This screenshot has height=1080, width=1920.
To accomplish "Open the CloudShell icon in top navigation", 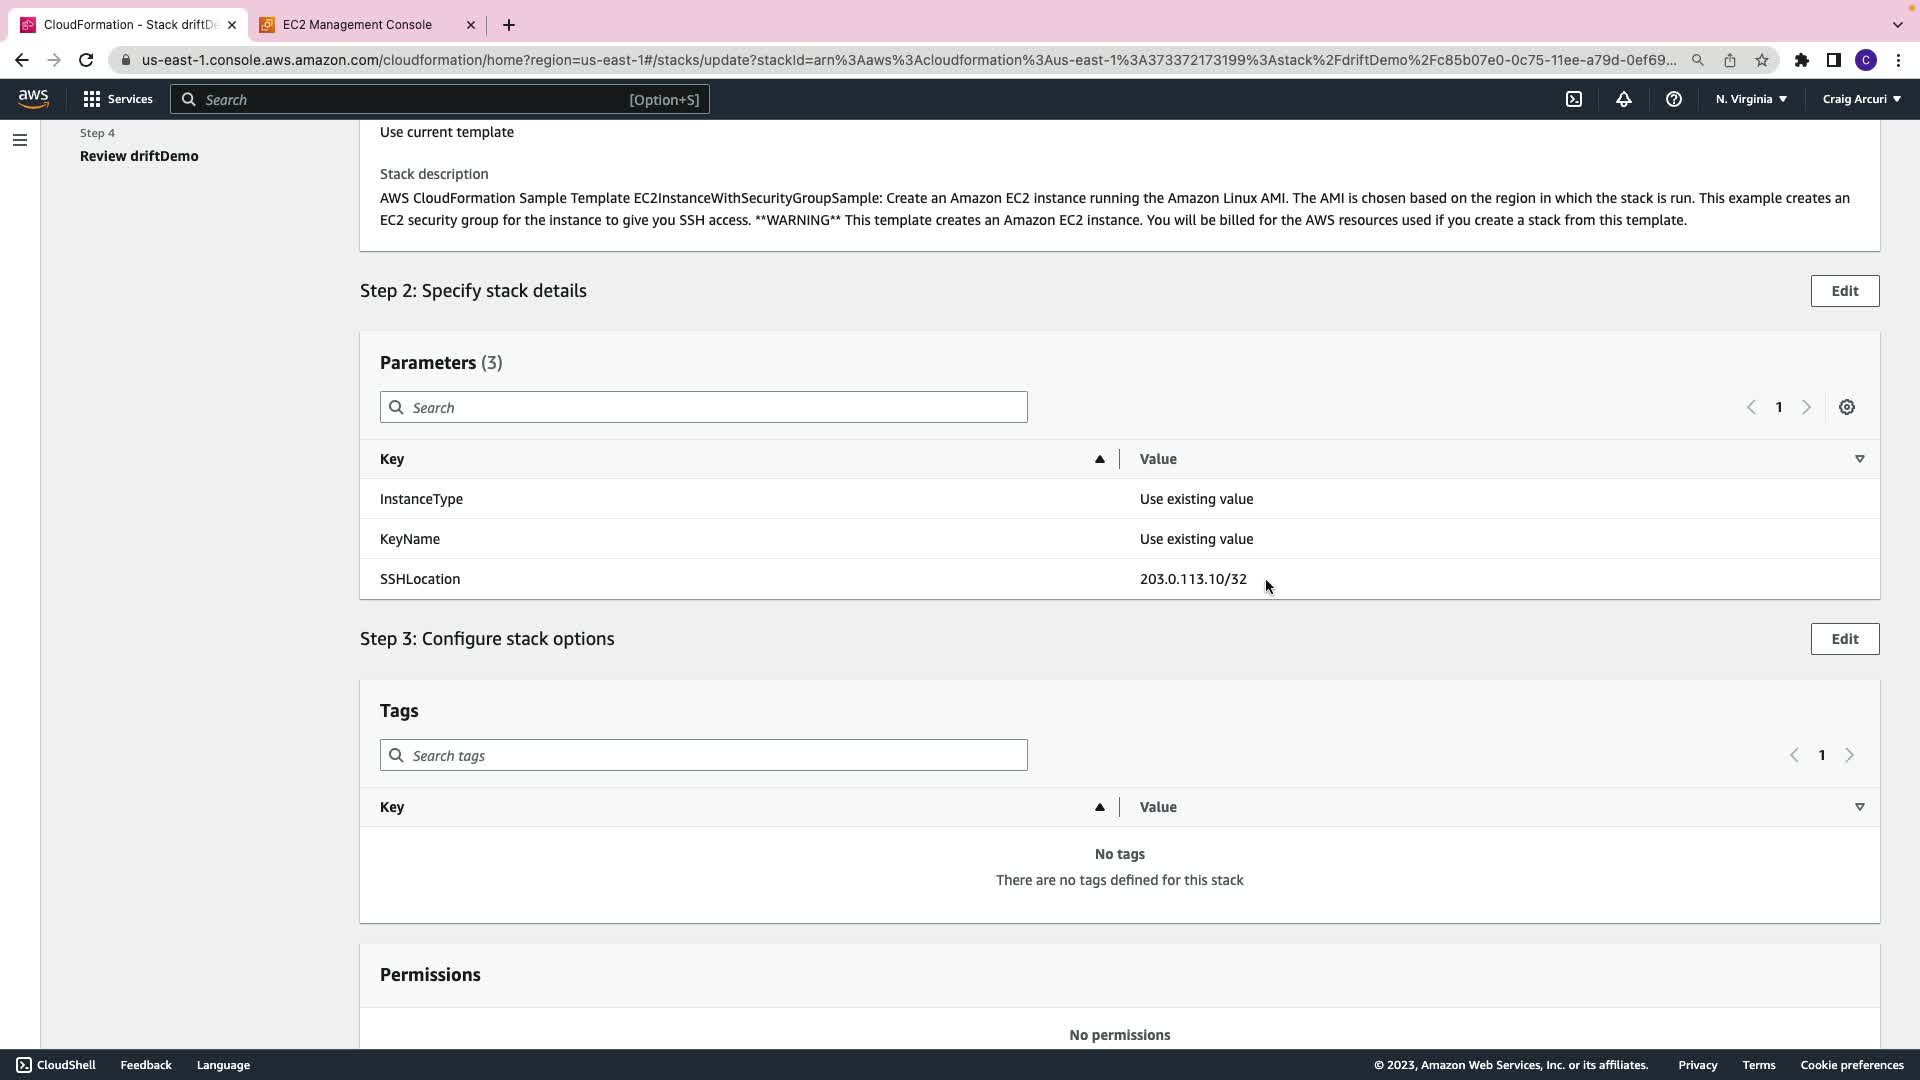I will tap(1574, 99).
